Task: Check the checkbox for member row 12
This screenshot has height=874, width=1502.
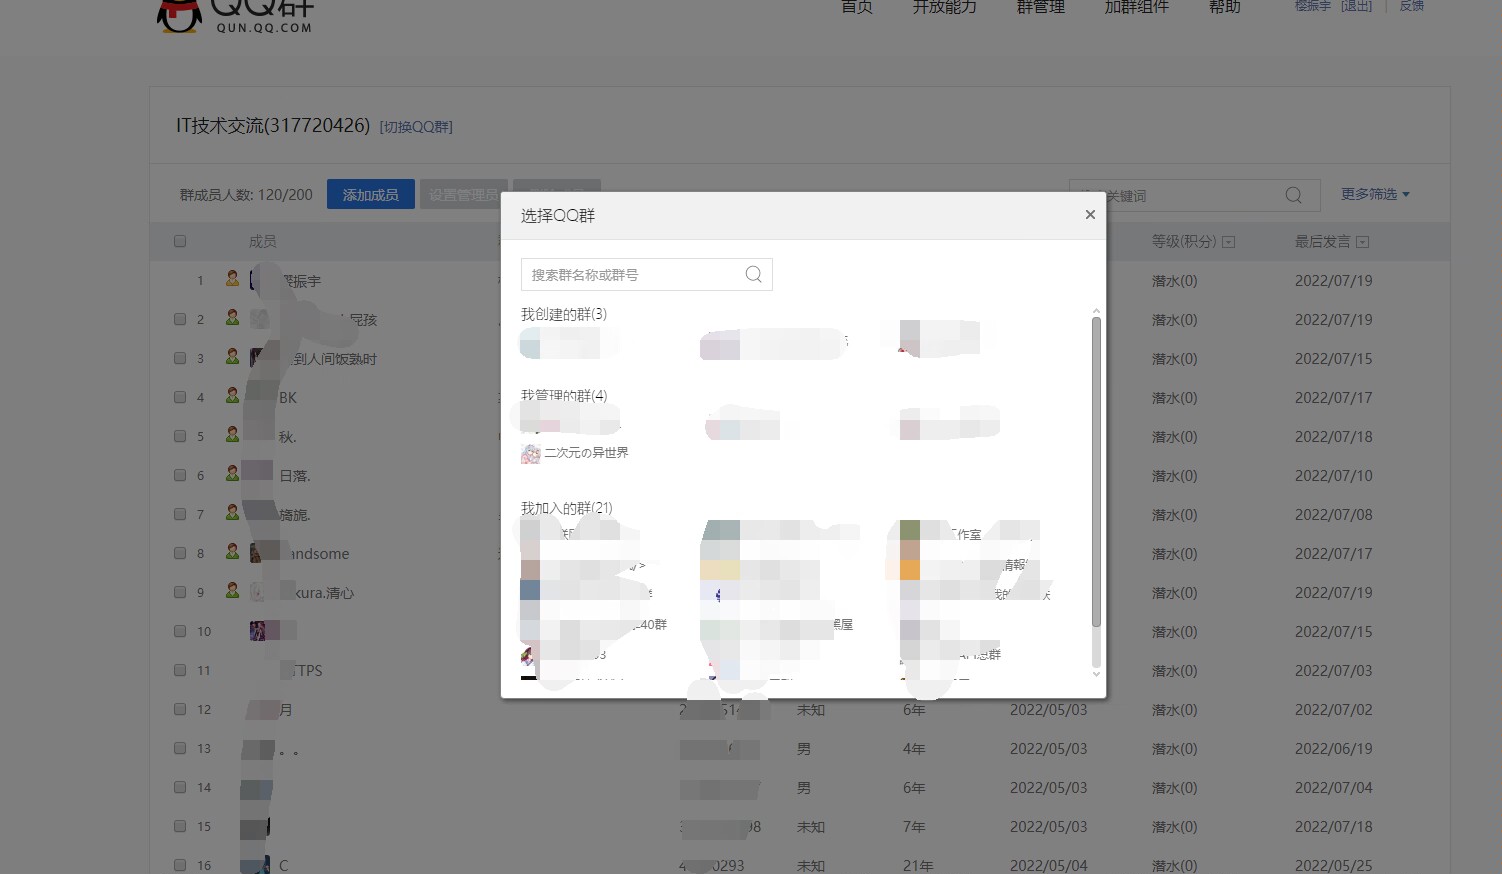Action: 180,708
